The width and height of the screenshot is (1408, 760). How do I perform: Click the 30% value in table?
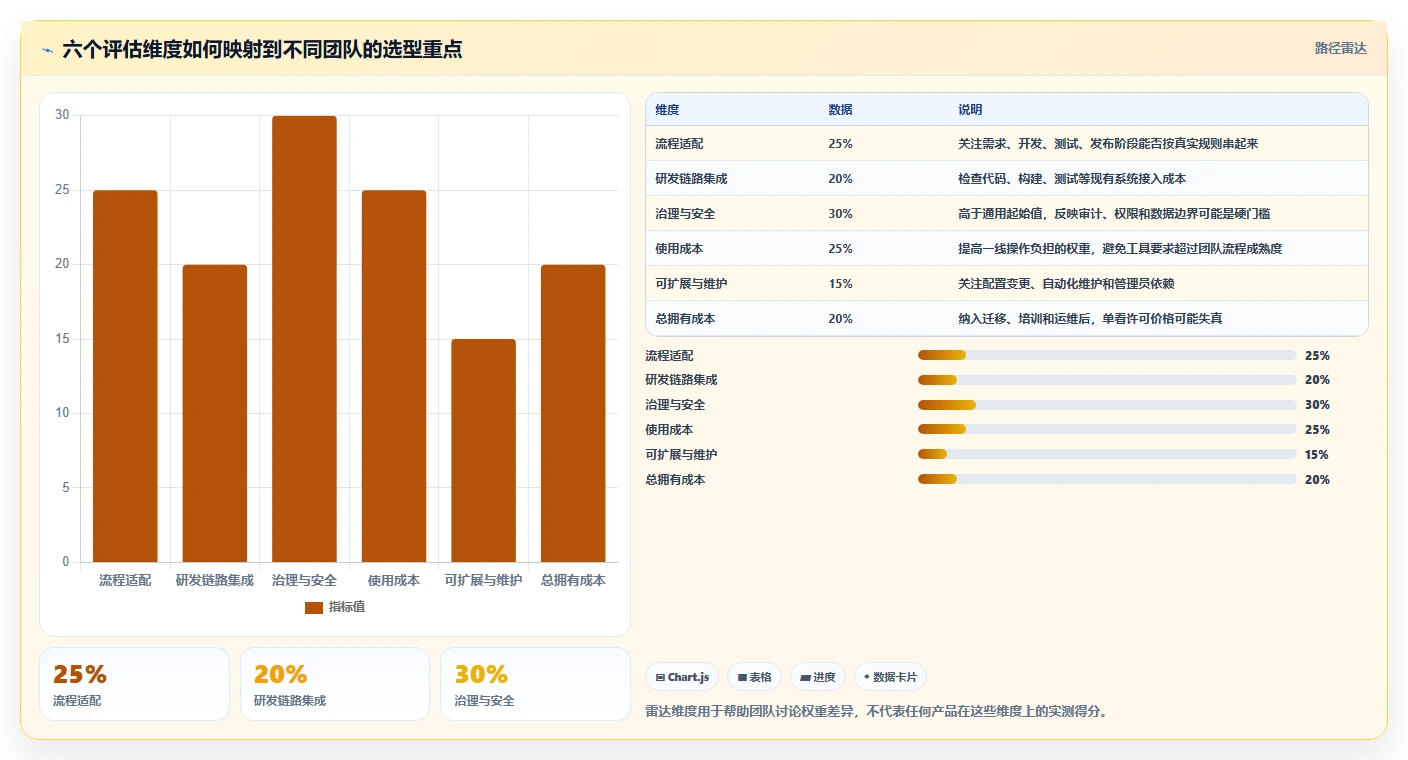click(x=840, y=214)
